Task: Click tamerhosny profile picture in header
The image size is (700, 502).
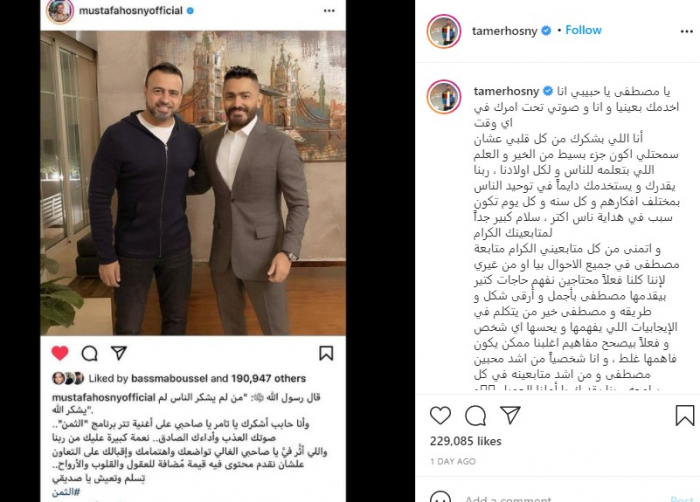Action: tap(444, 31)
